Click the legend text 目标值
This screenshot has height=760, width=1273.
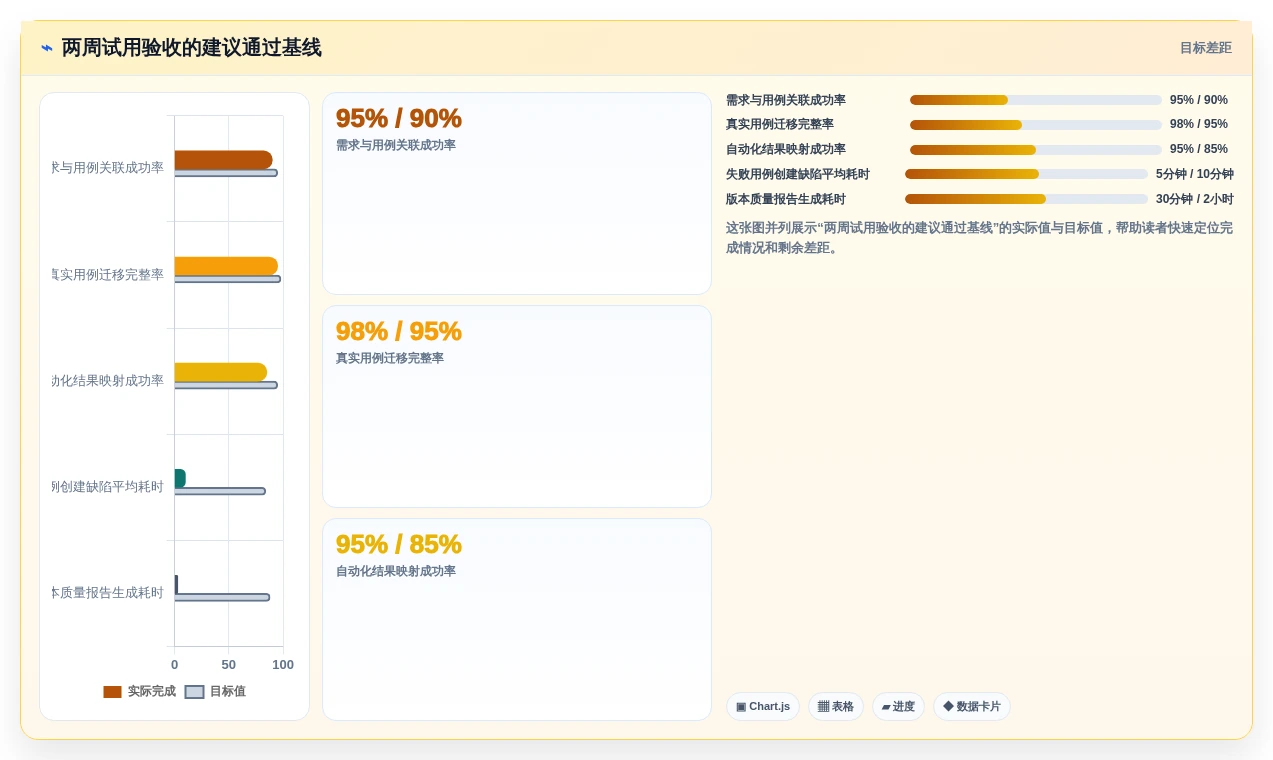pos(227,691)
